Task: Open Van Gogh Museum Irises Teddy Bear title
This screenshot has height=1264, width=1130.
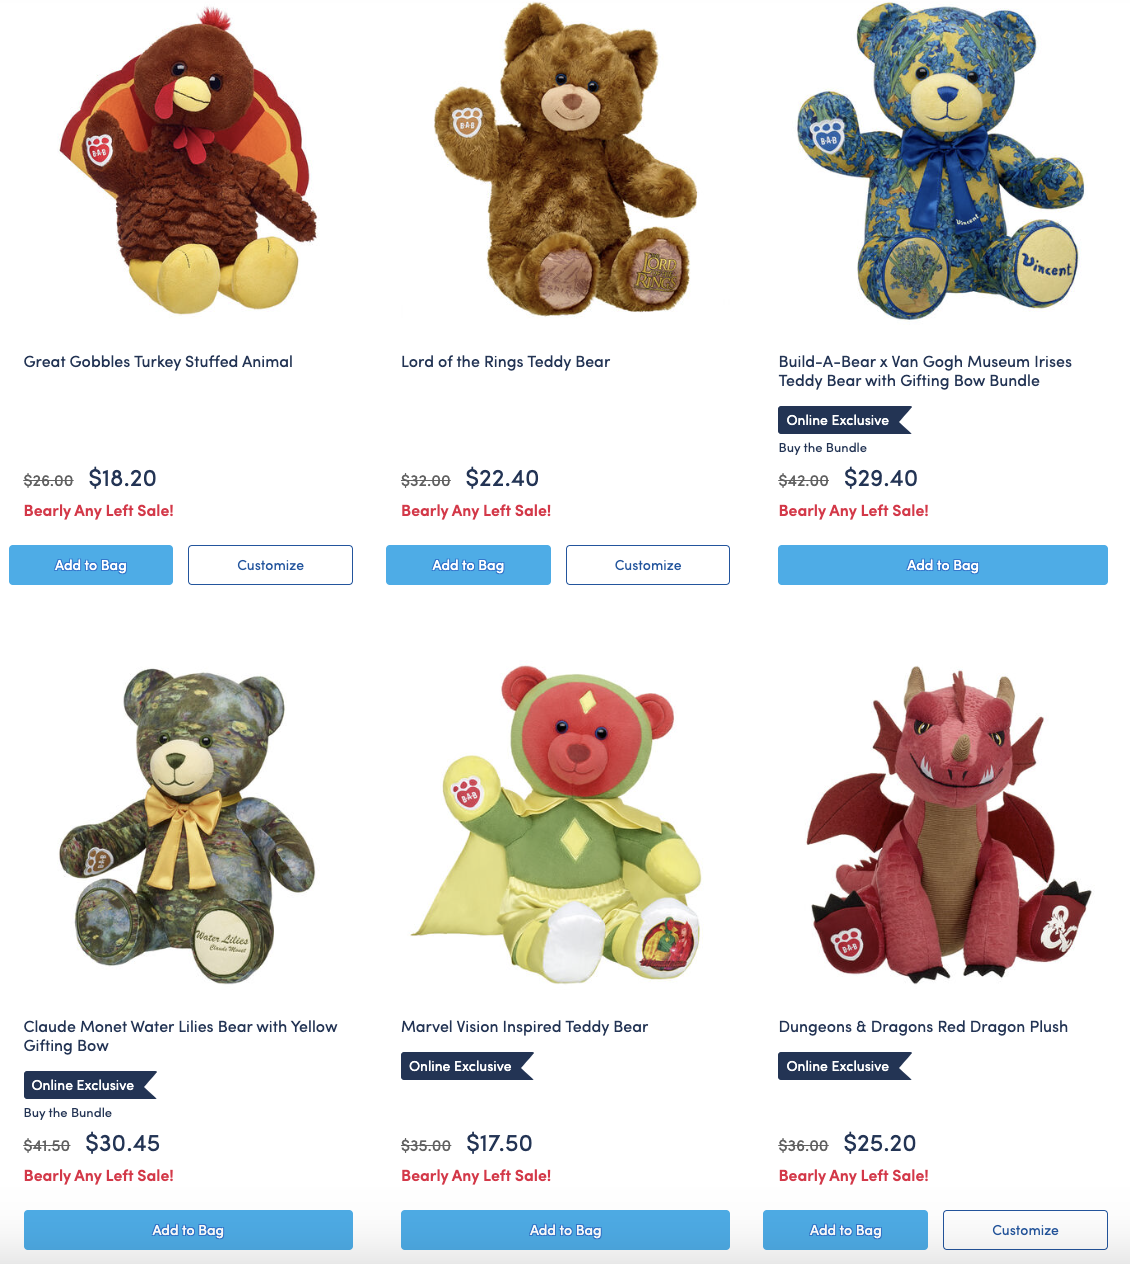Action: click(x=925, y=371)
